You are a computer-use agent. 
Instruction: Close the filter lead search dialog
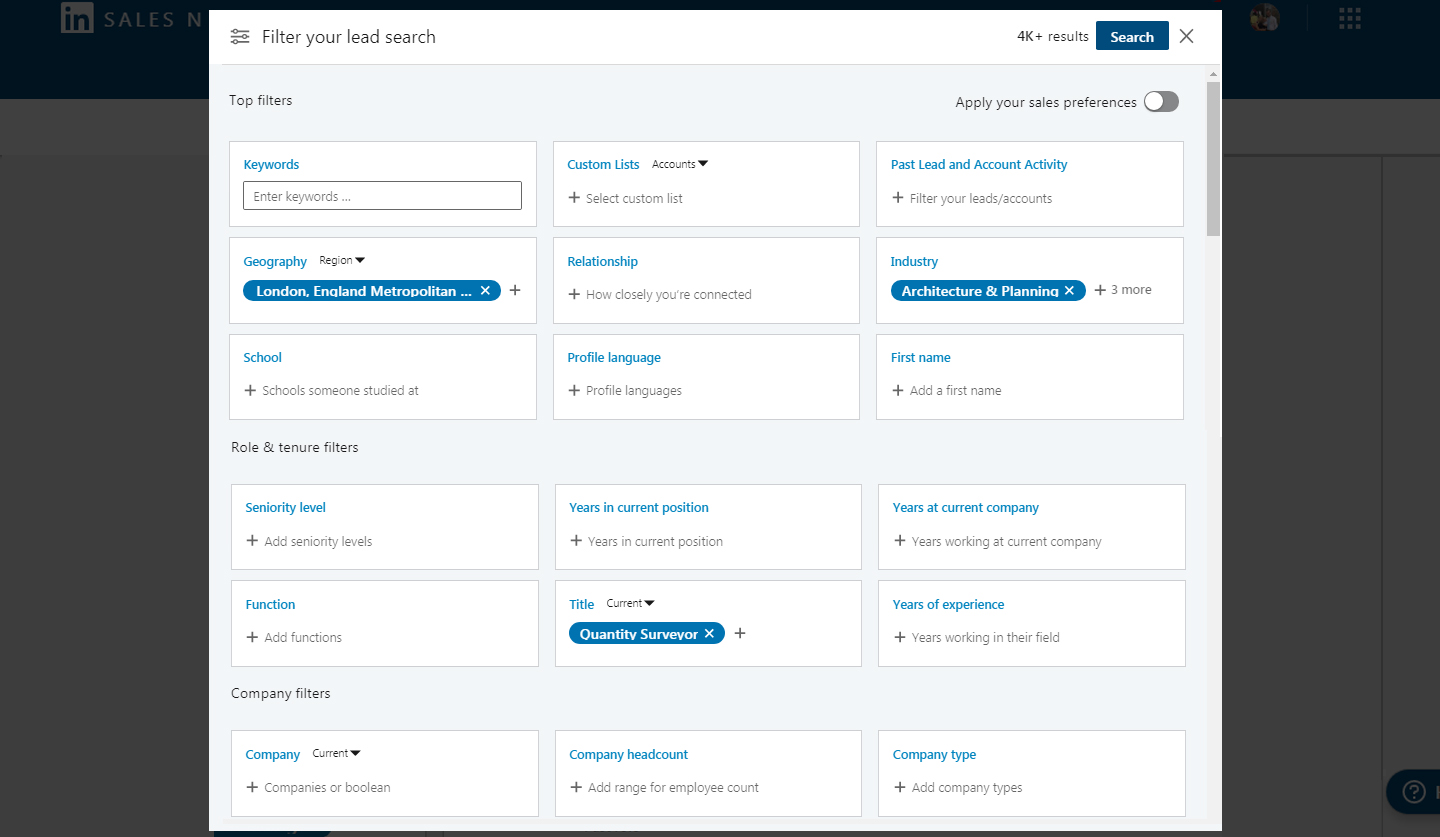1186,37
